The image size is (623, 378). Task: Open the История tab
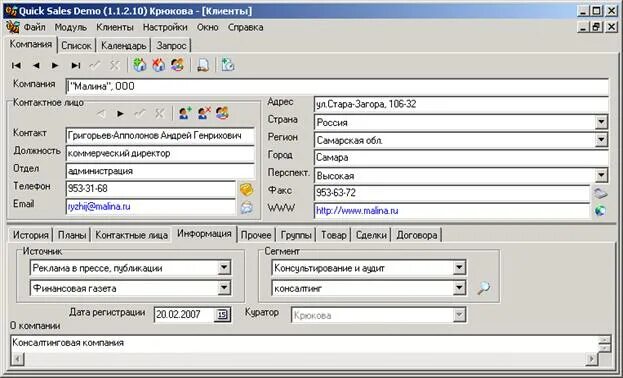coord(31,235)
